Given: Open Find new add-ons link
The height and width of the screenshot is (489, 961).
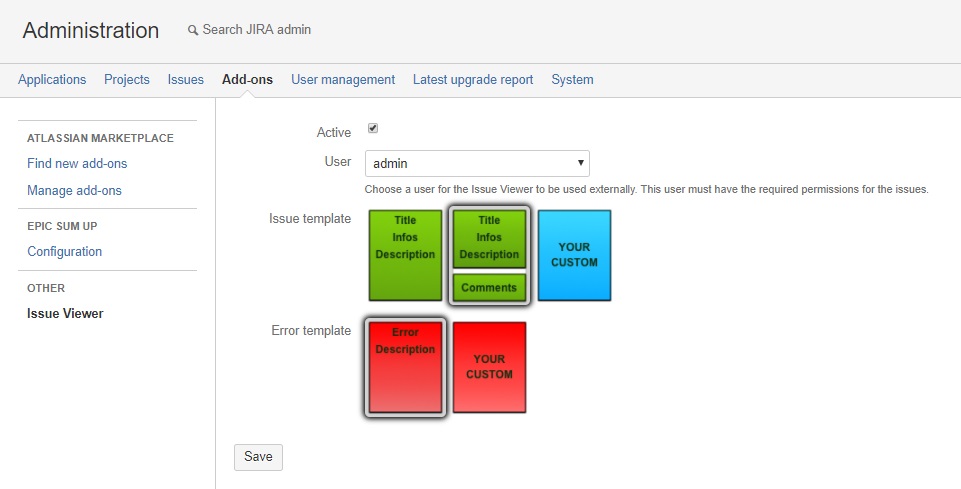Looking at the screenshot, I should [77, 163].
